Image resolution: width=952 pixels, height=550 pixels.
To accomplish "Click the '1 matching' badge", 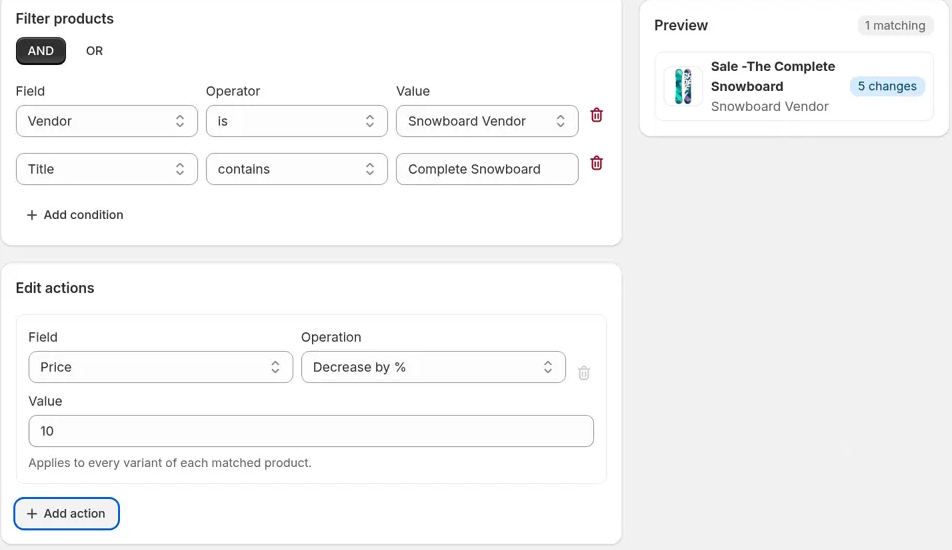I will coord(895,25).
